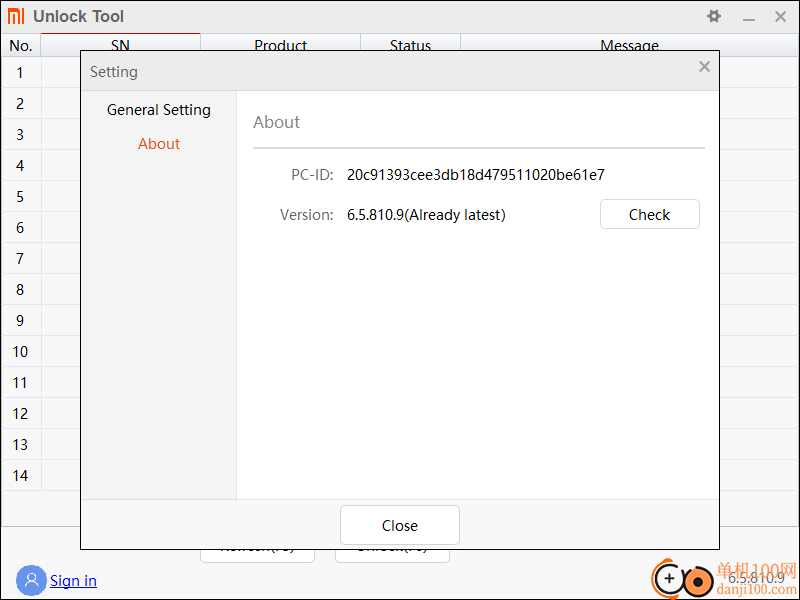Select row number 1 in the table
Image resolution: width=800 pixels, height=600 pixels.
[20, 72]
